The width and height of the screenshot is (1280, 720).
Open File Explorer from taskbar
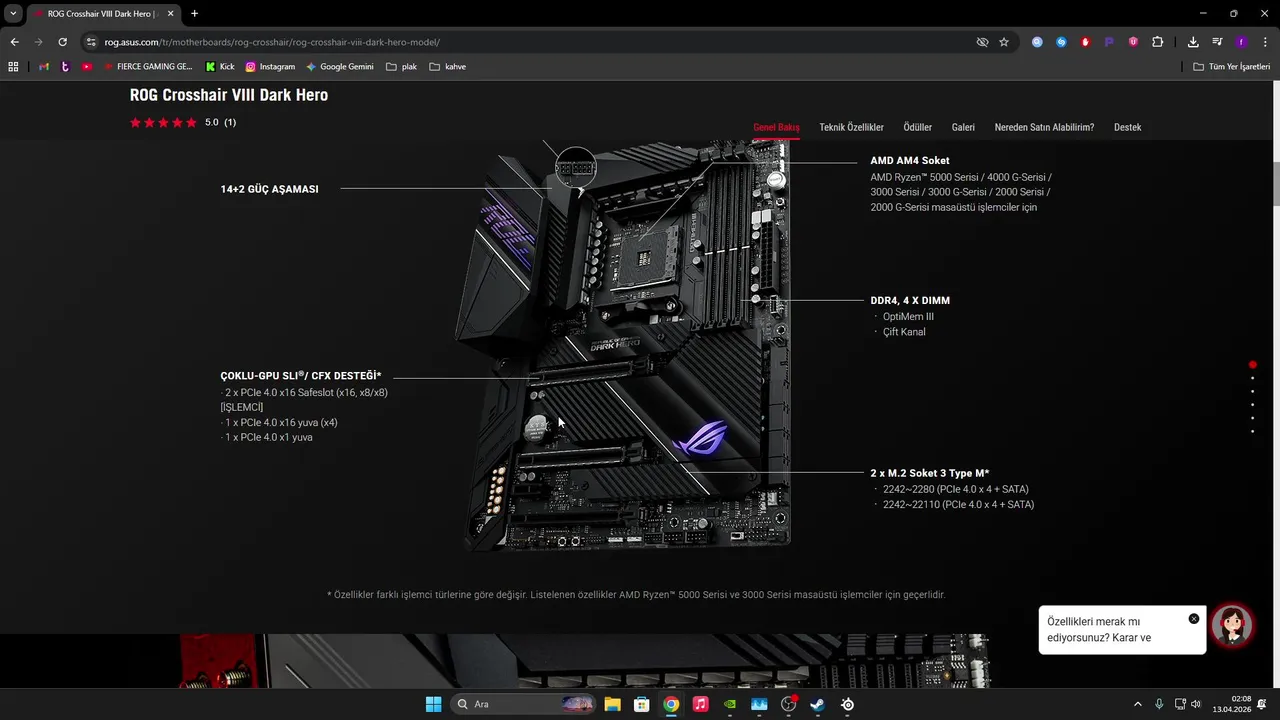pos(612,704)
